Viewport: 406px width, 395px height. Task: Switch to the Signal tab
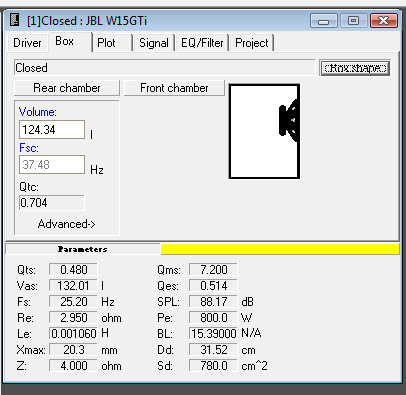tap(154, 43)
